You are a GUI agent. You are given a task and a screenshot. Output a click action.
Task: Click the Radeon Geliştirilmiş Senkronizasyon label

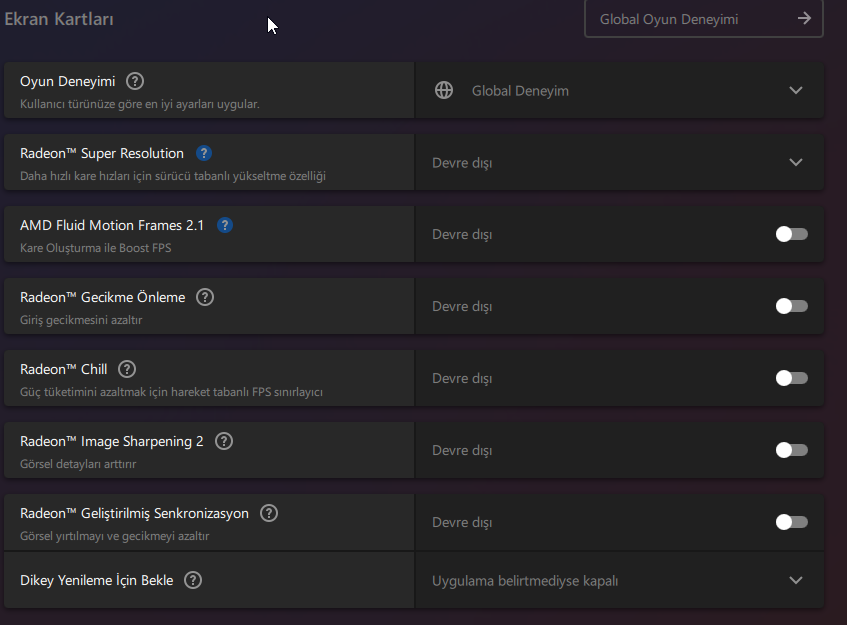point(135,513)
